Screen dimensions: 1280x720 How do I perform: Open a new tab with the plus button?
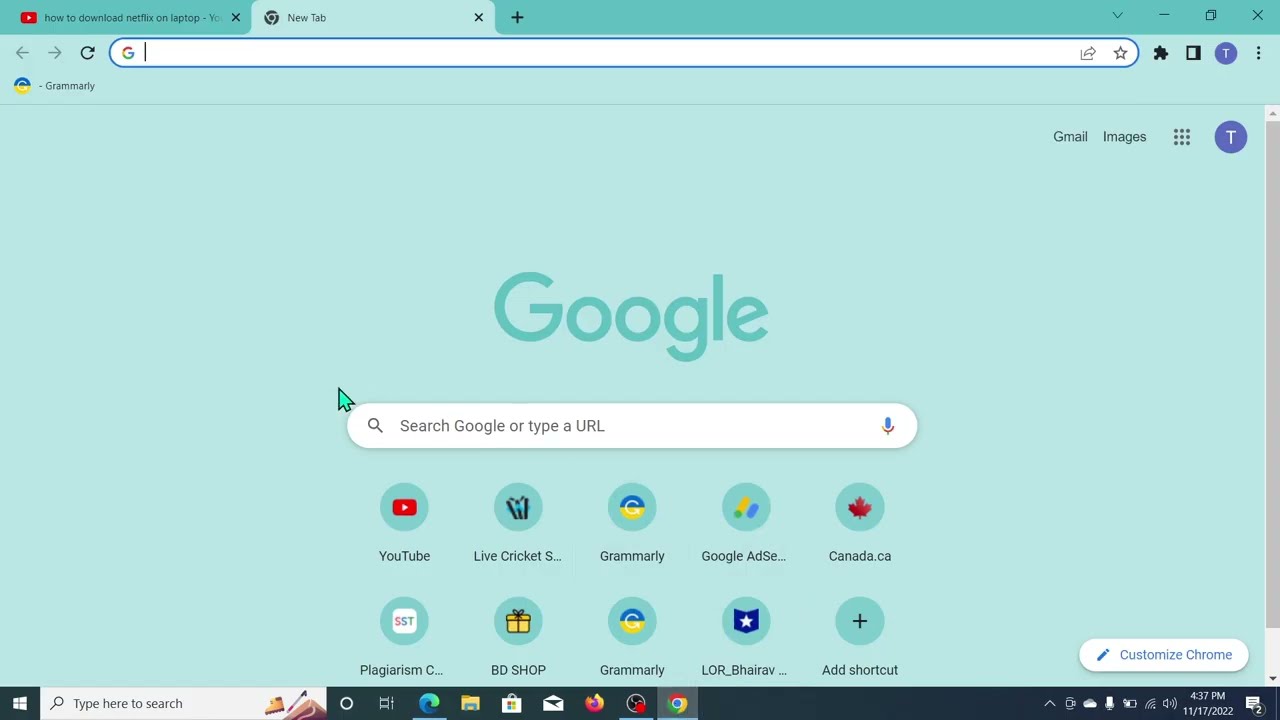point(517,17)
